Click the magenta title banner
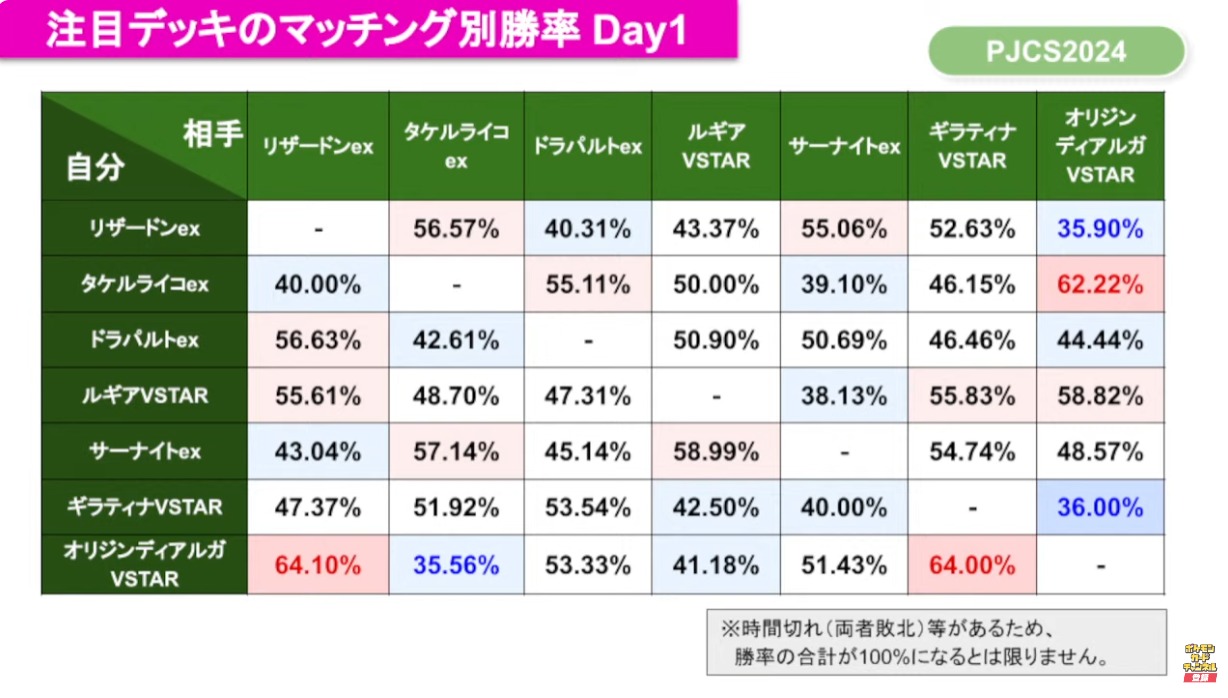 (x=369, y=31)
